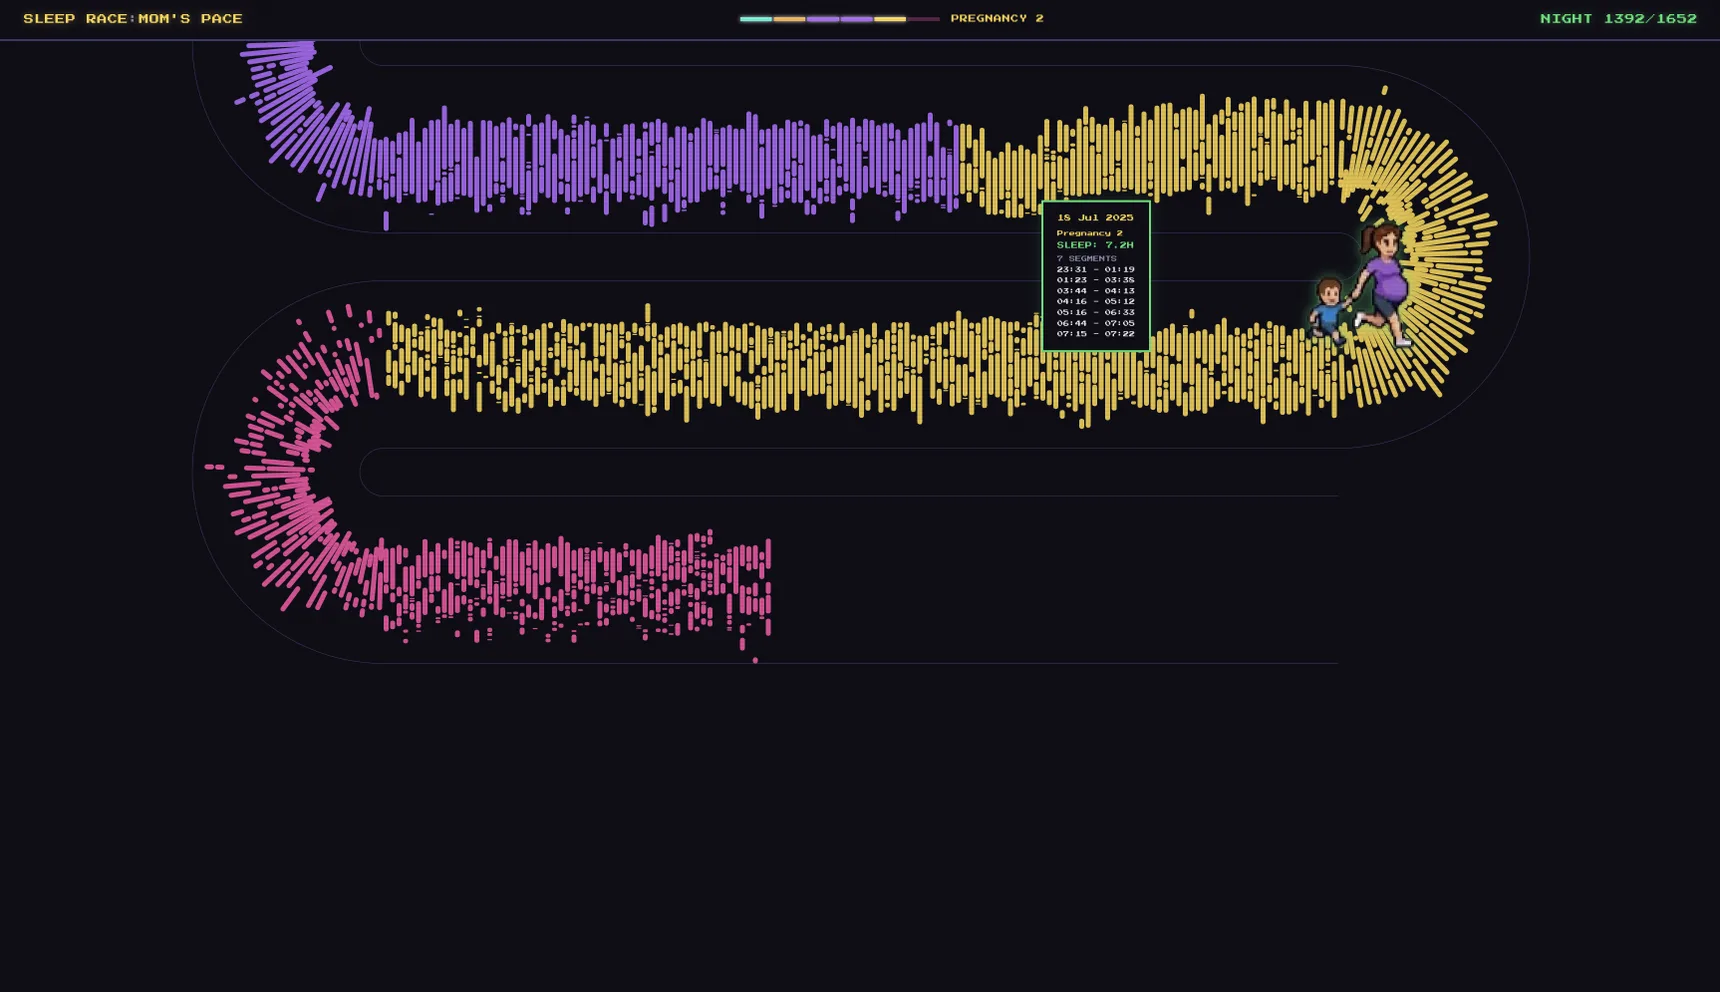
Task: Click the '05:16 - 06:33' sleep segment
Action: click(x=1095, y=312)
